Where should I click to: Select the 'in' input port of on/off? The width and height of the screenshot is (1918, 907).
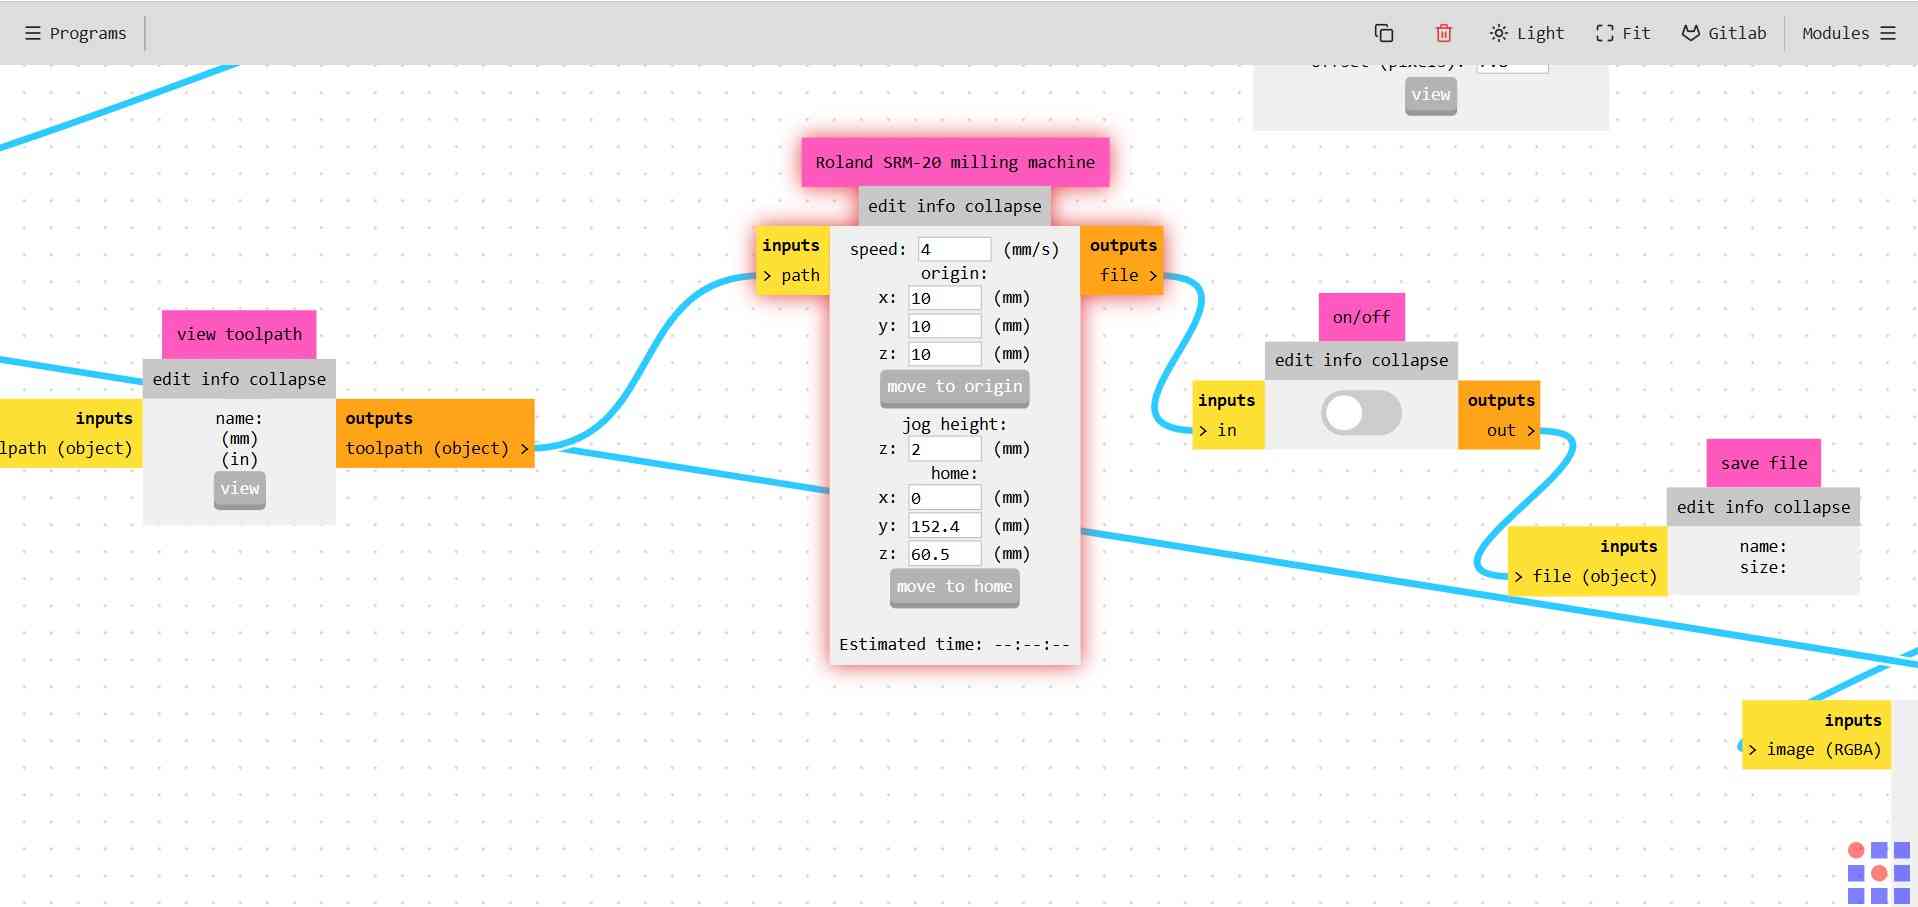coord(1217,430)
